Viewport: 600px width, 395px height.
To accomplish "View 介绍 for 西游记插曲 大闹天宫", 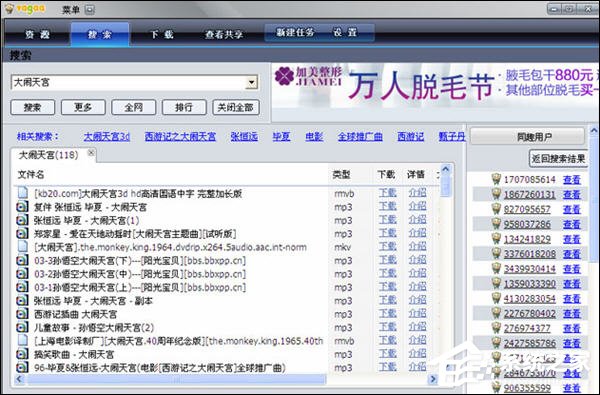I will [417, 314].
